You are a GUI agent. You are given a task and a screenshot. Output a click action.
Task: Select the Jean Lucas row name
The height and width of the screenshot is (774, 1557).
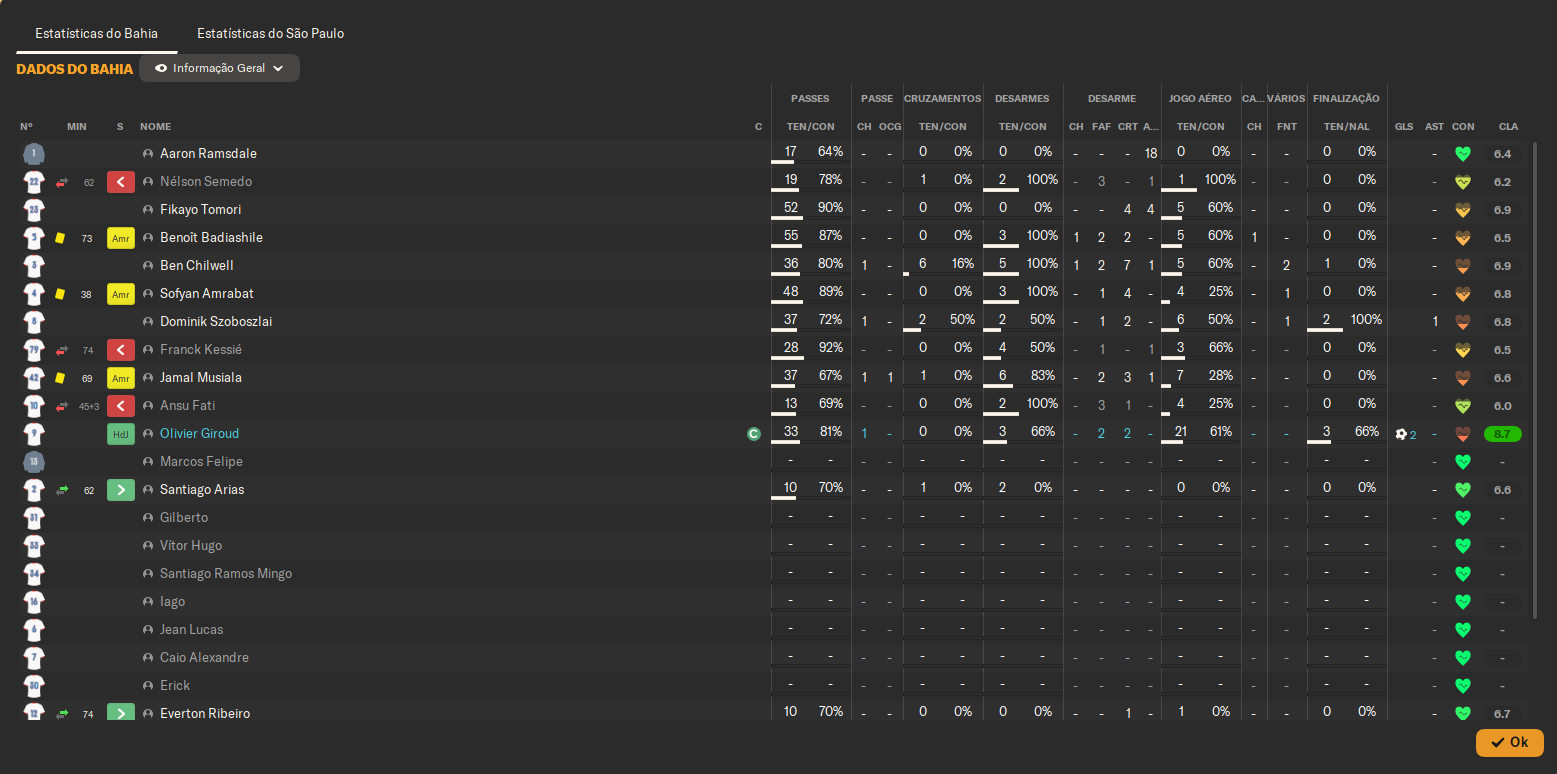[x=192, y=630]
